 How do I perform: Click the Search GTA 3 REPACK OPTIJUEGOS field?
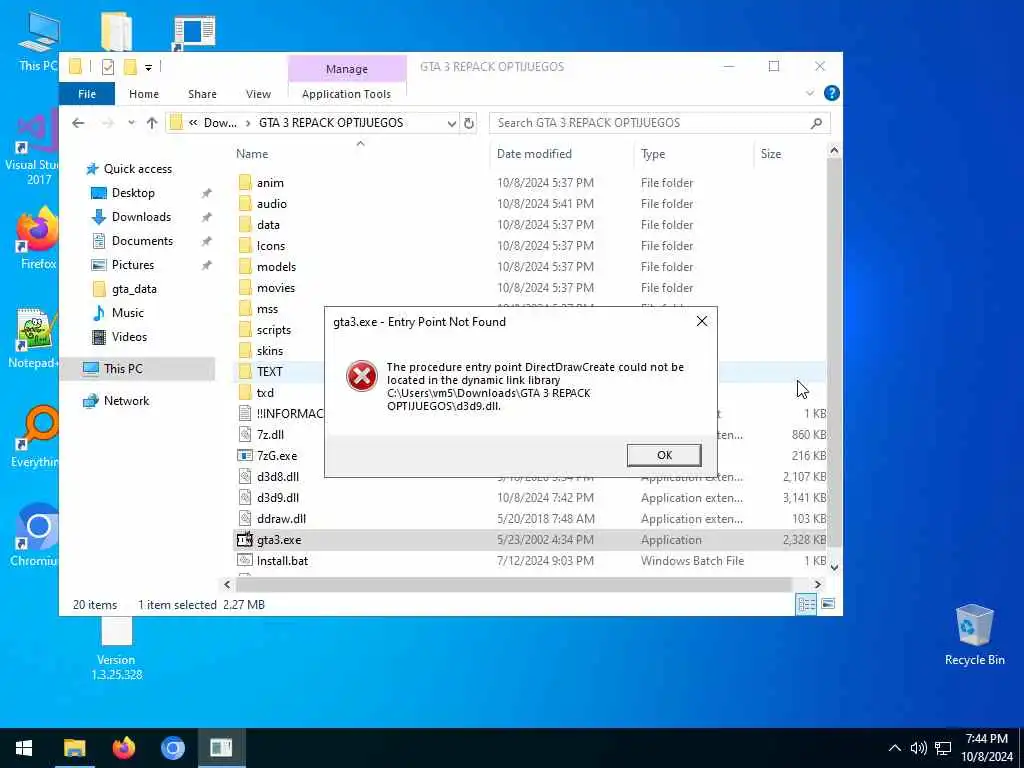660,123
